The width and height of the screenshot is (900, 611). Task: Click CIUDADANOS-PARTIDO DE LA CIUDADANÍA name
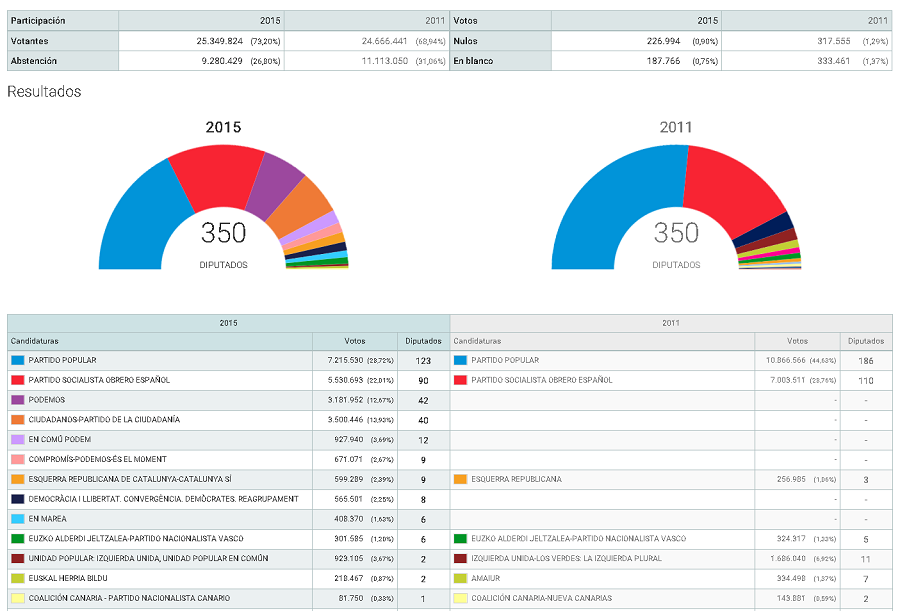[x=104, y=420]
